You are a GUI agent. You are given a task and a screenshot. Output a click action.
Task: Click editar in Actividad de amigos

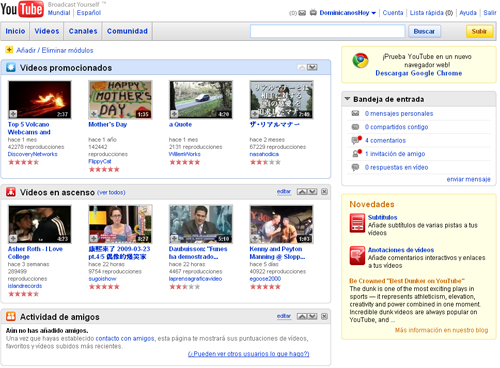coord(284,316)
